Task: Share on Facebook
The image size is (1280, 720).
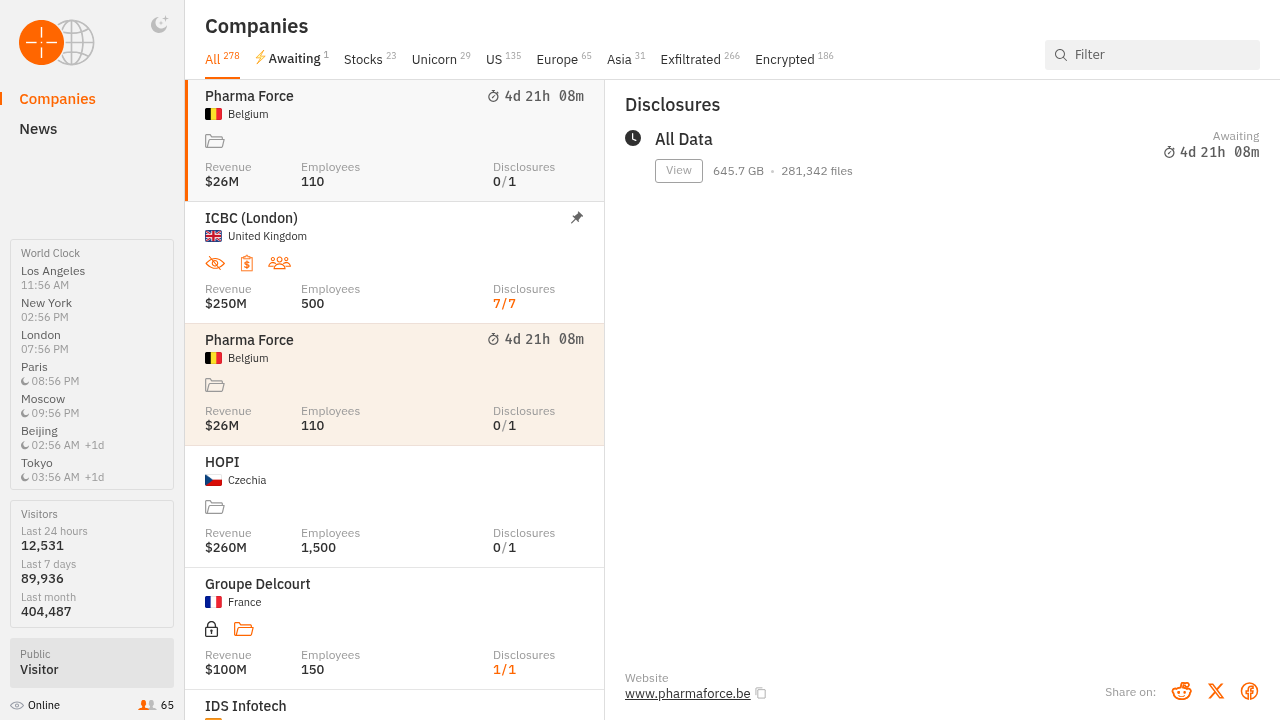Action: pyautogui.click(x=1249, y=691)
